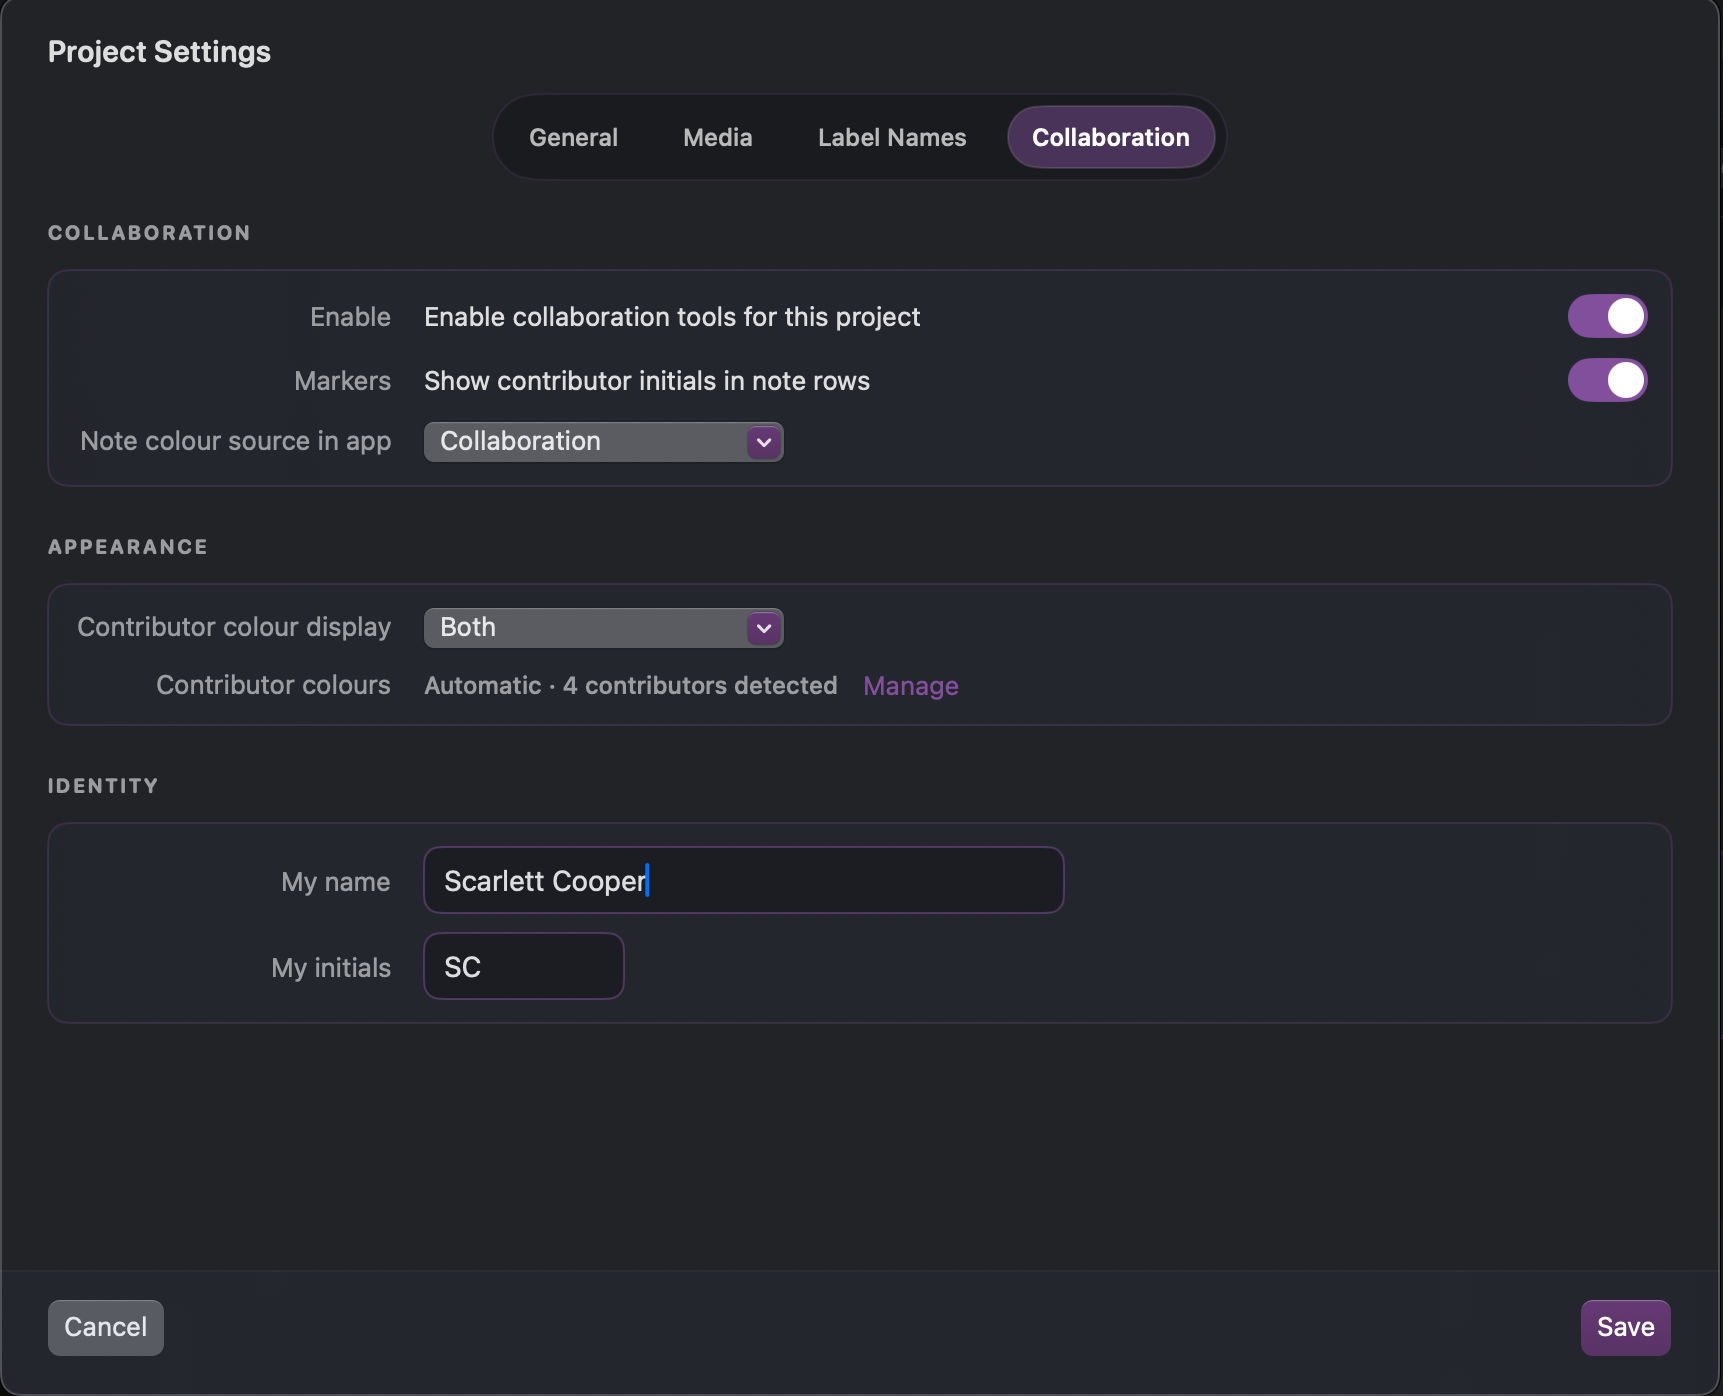1723x1396 pixels.
Task: Click the chevron on the Both dropdown
Action: point(763,628)
